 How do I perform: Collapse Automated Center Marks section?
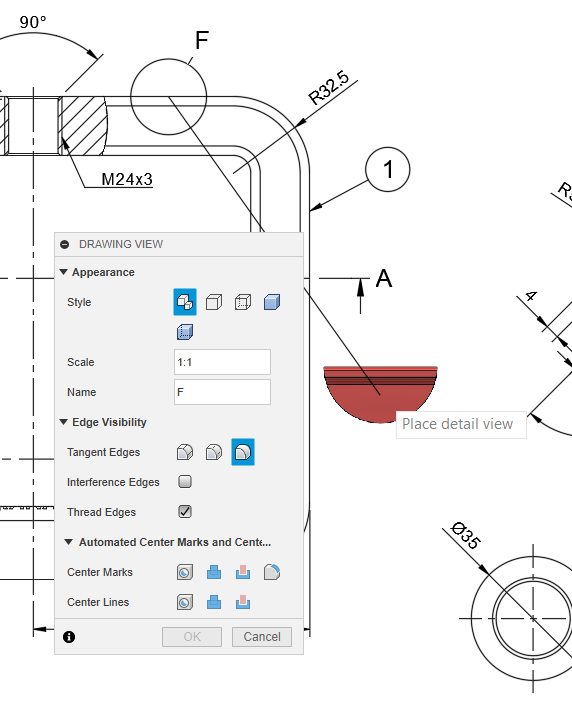[68, 542]
